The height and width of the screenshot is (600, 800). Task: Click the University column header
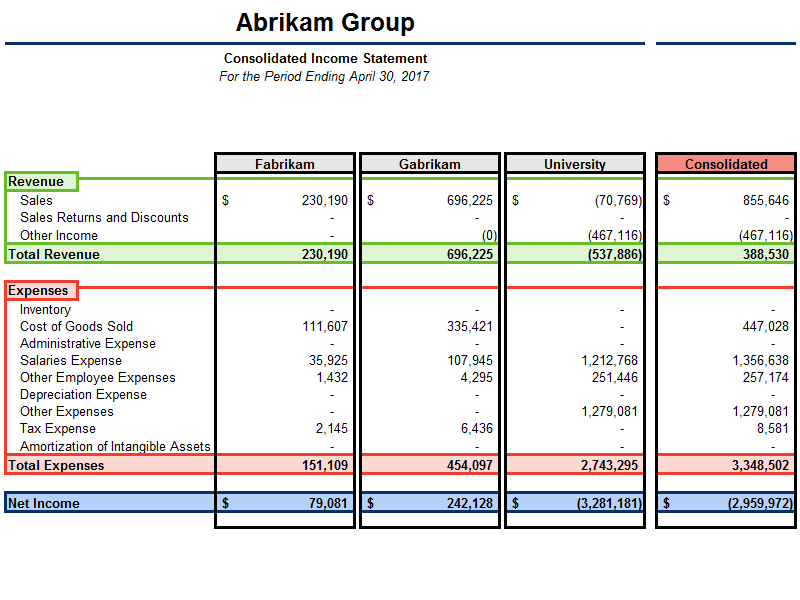[x=574, y=164]
